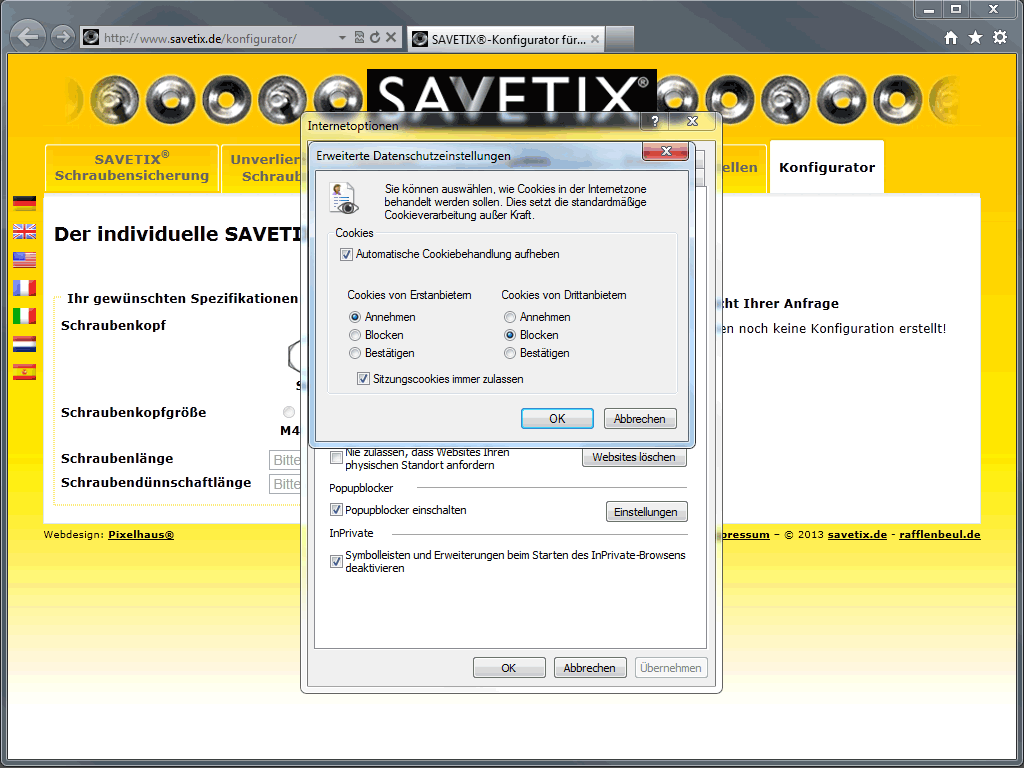Open the address bar dropdown arrow
The width and height of the screenshot is (1024, 768).
coord(342,38)
